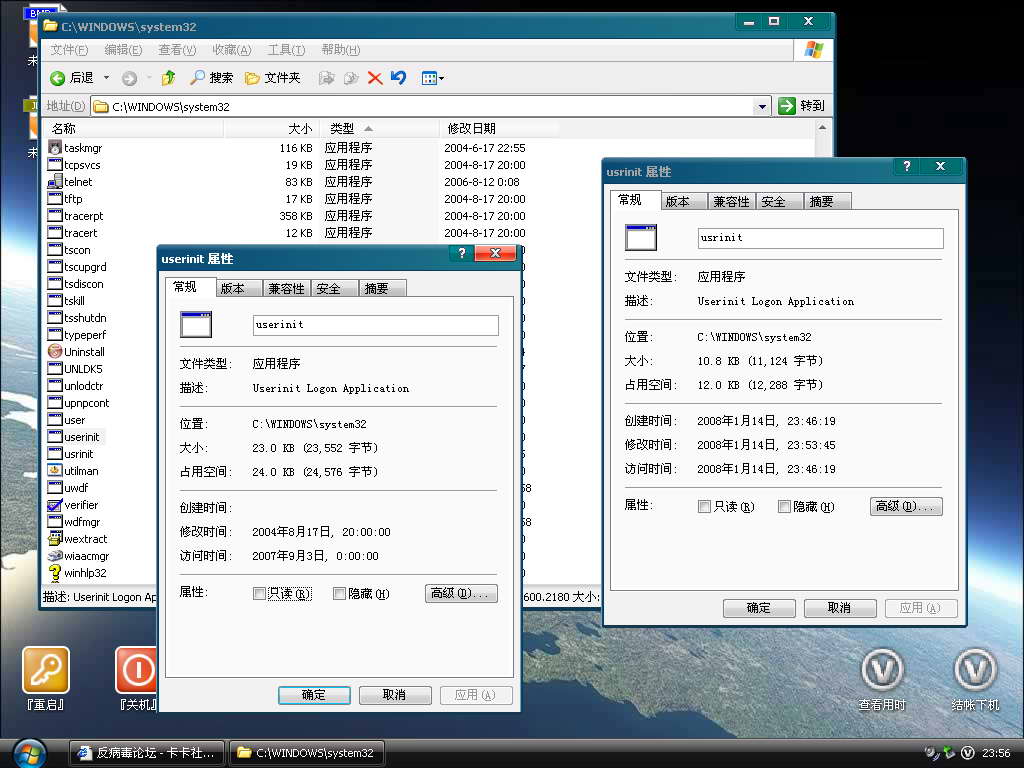Click the red Delete X icon

tap(375, 78)
